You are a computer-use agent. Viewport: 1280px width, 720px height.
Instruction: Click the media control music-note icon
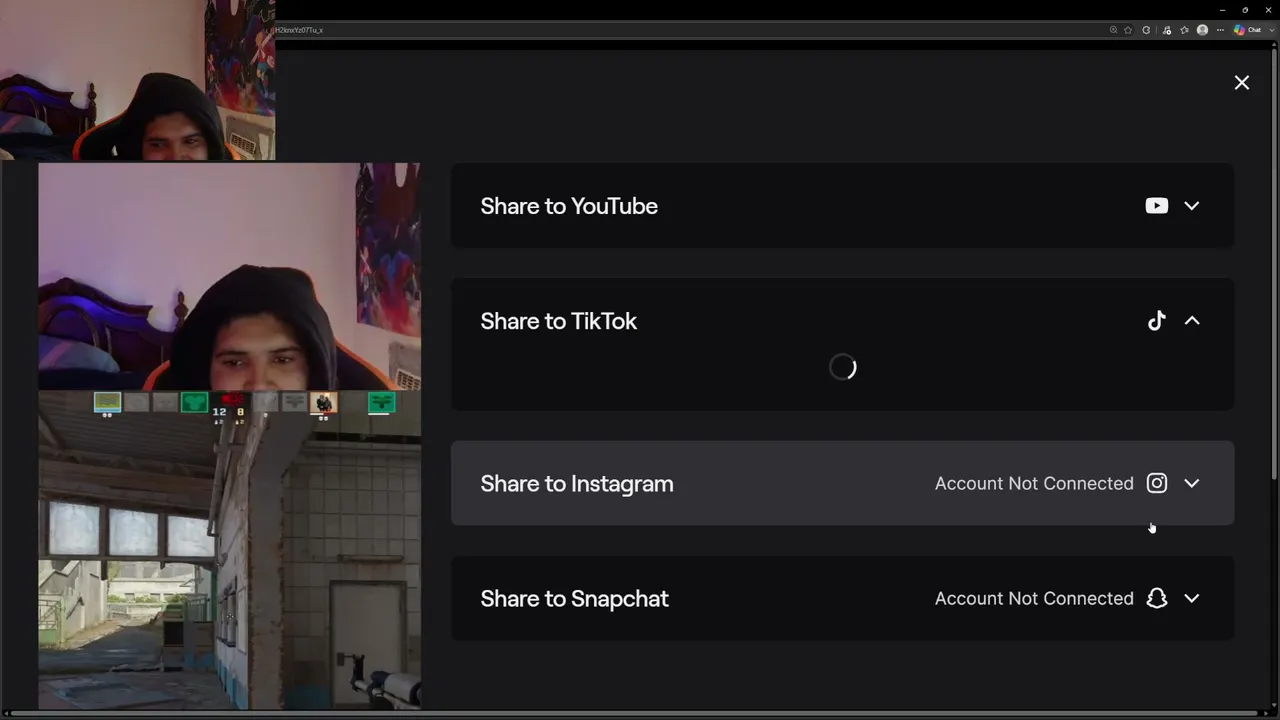pyautogui.click(x=1167, y=30)
